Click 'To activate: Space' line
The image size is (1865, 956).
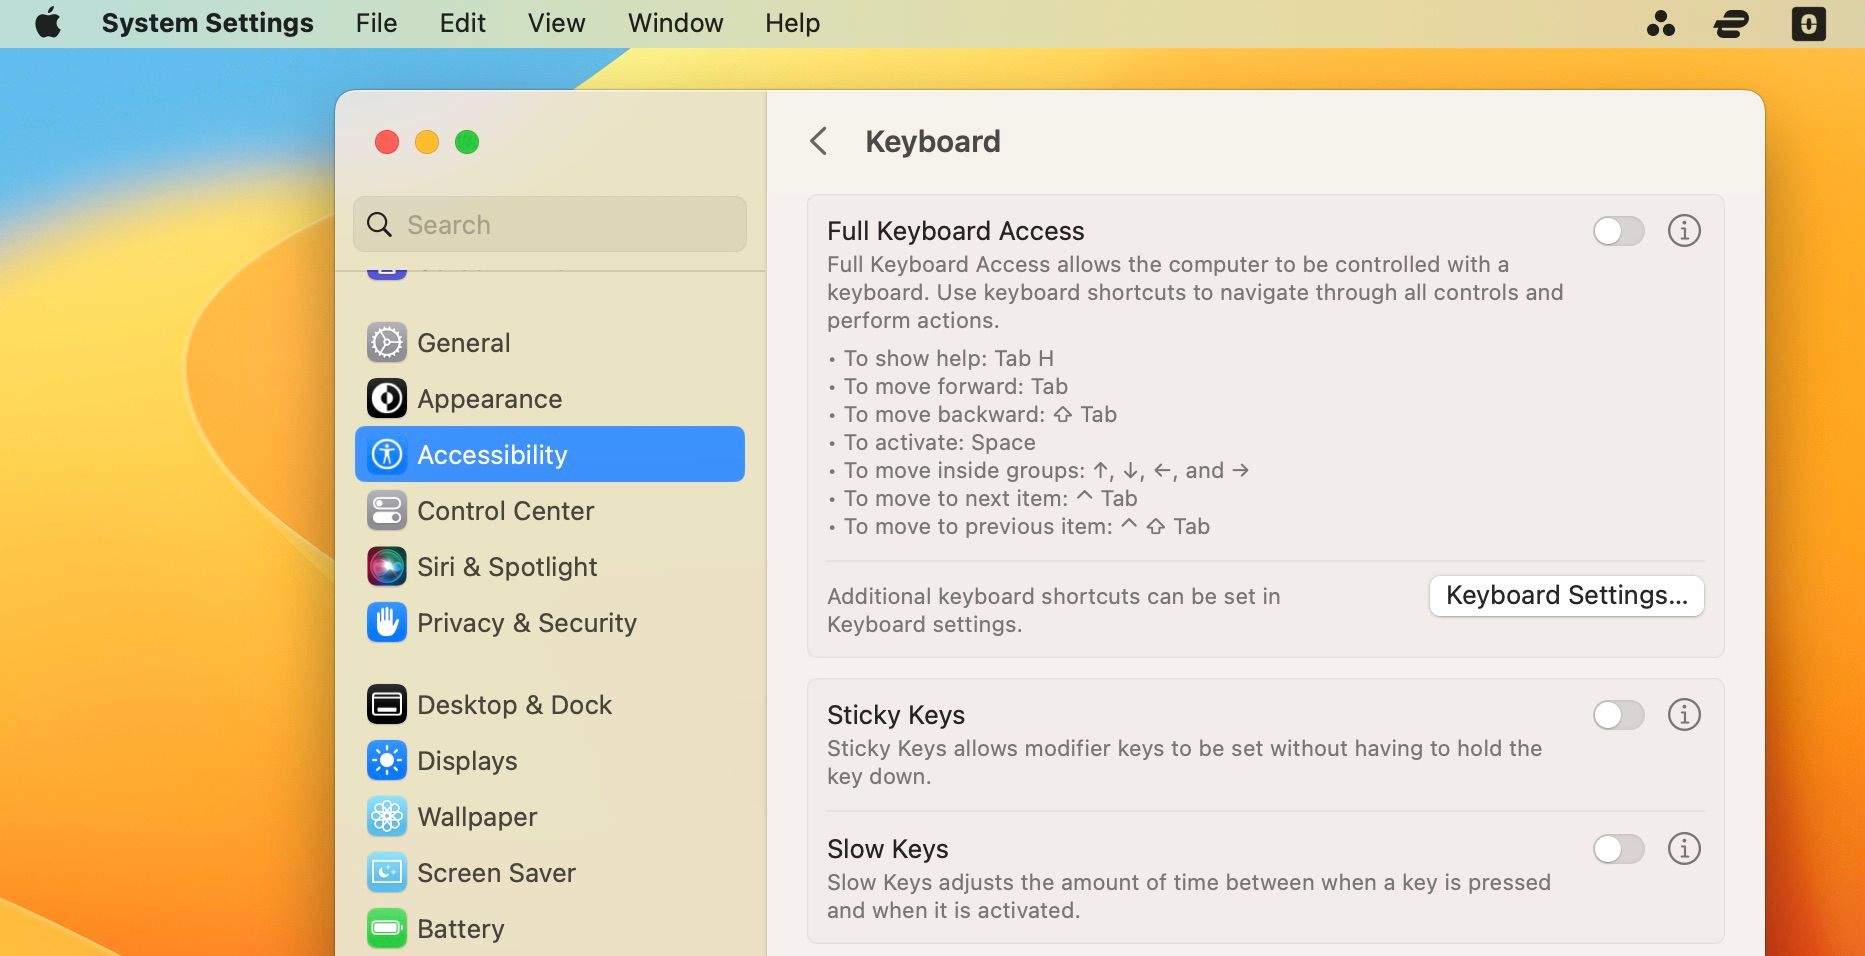click(932, 442)
